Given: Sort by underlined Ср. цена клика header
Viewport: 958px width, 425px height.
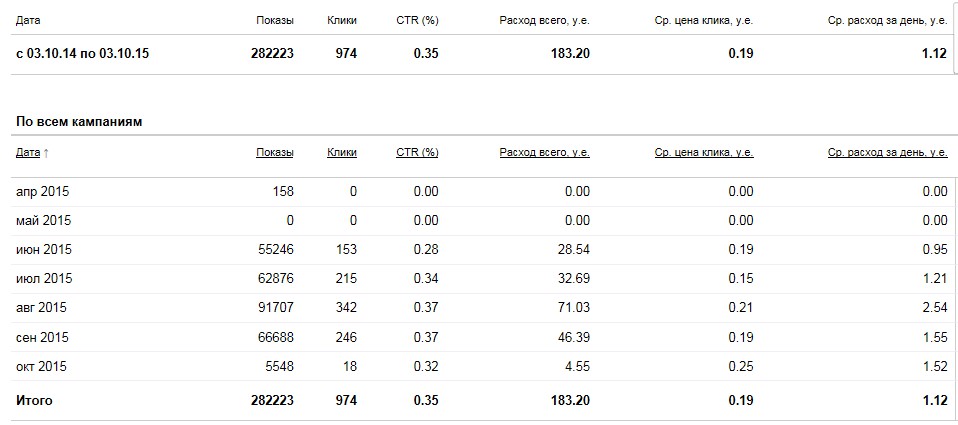Looking at the screenshot, I should (704, 152).
